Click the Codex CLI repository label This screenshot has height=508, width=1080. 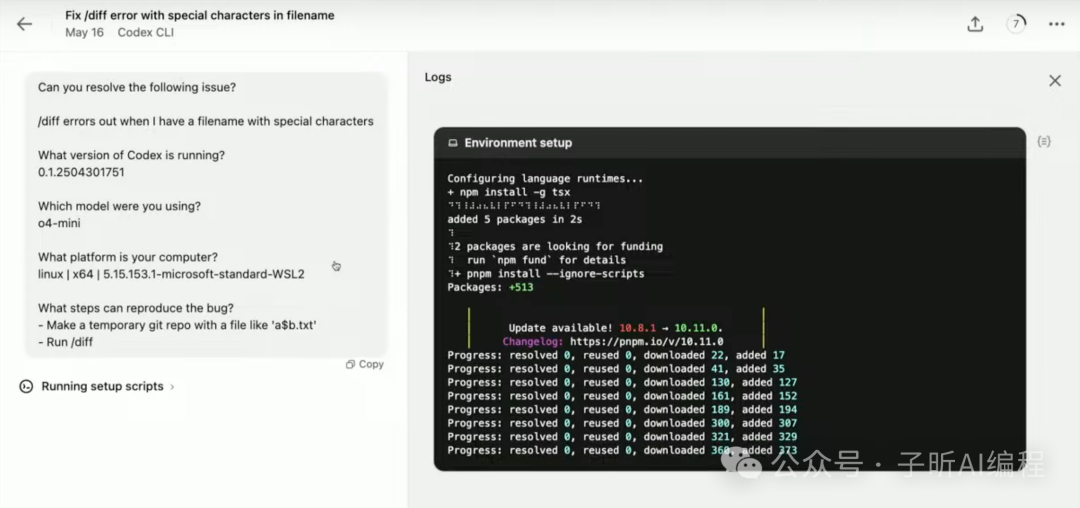point(147,32)
